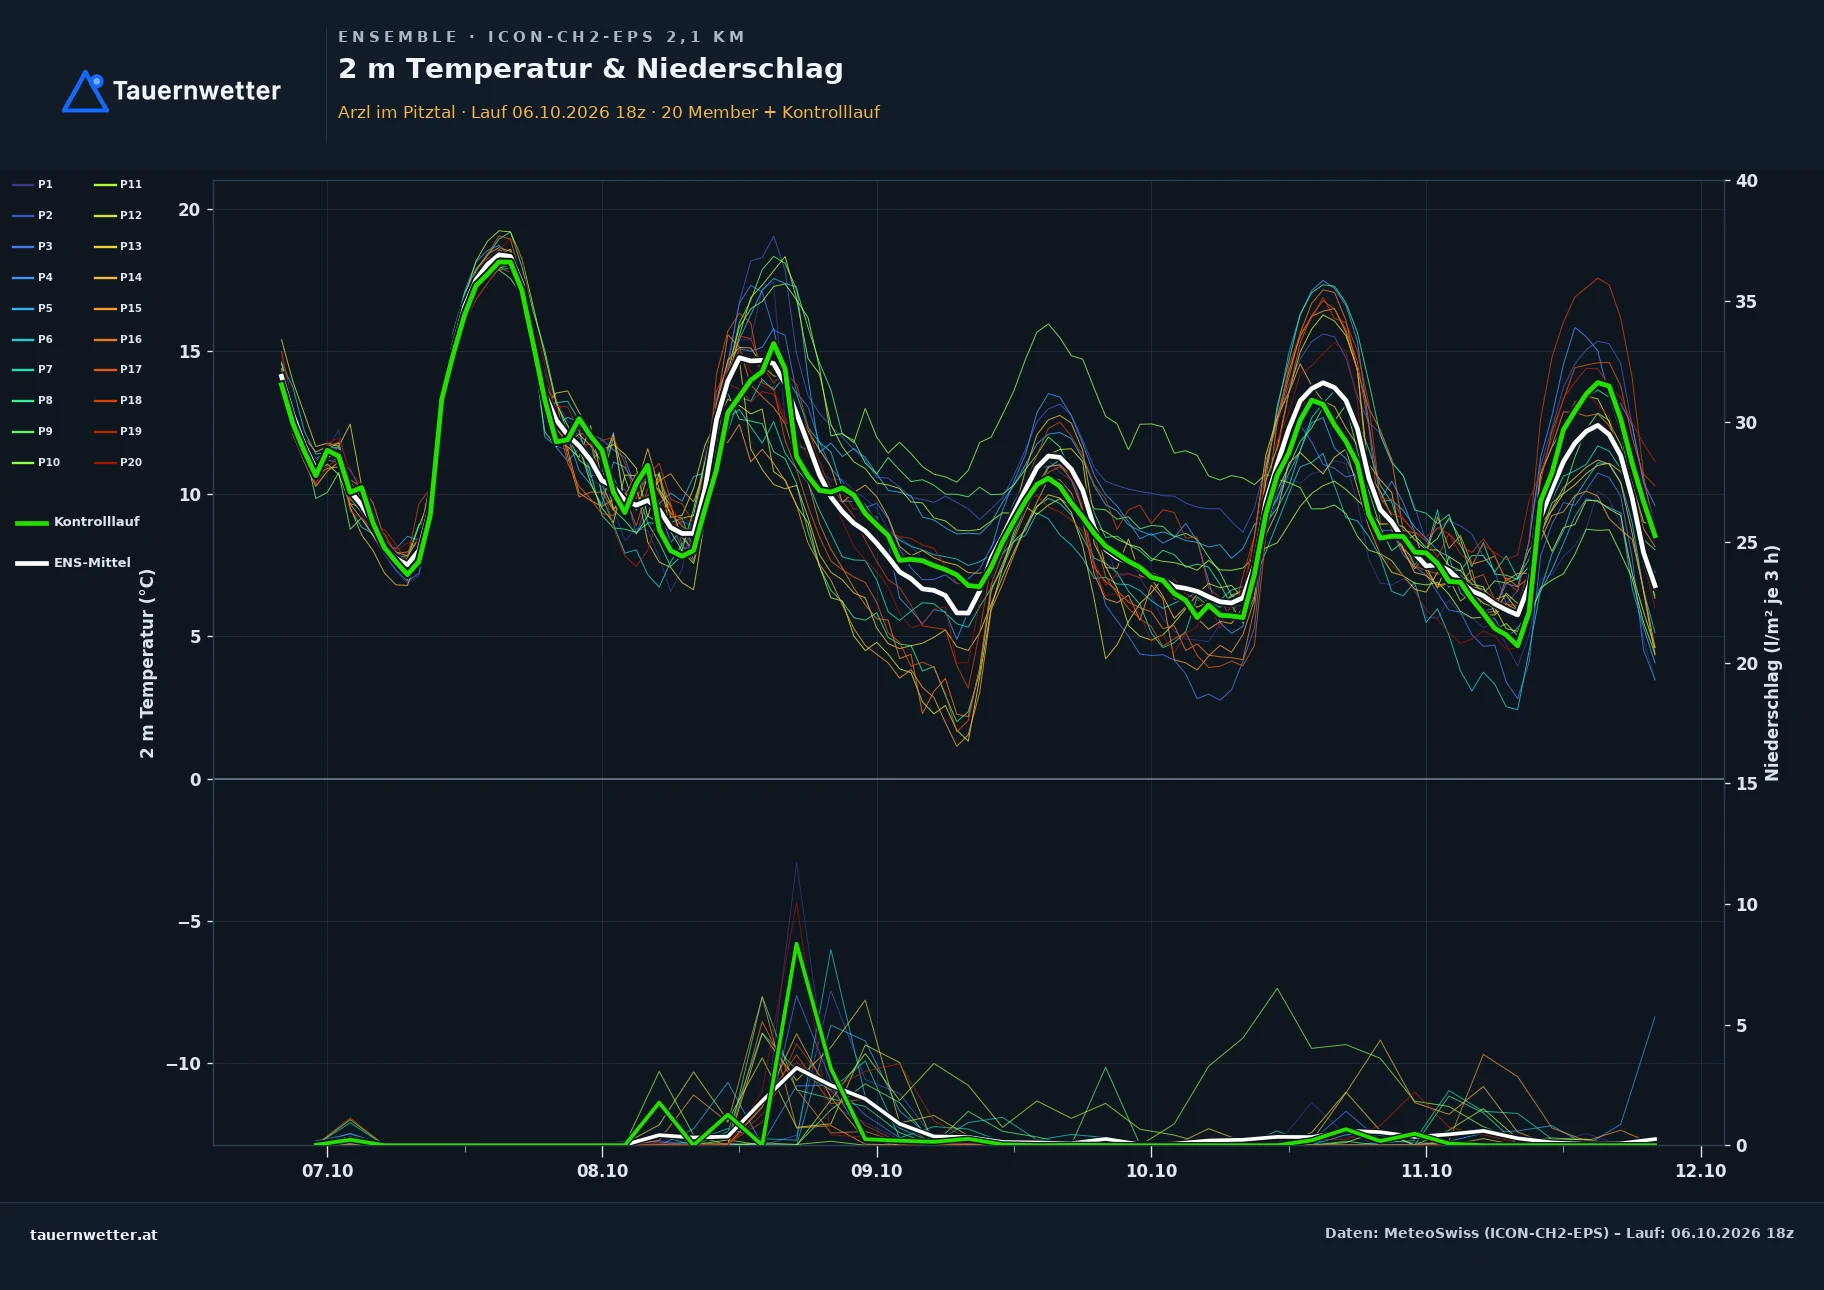Select the P5 legend entry
The image size is (1824, 1290).
coord(33,308)
